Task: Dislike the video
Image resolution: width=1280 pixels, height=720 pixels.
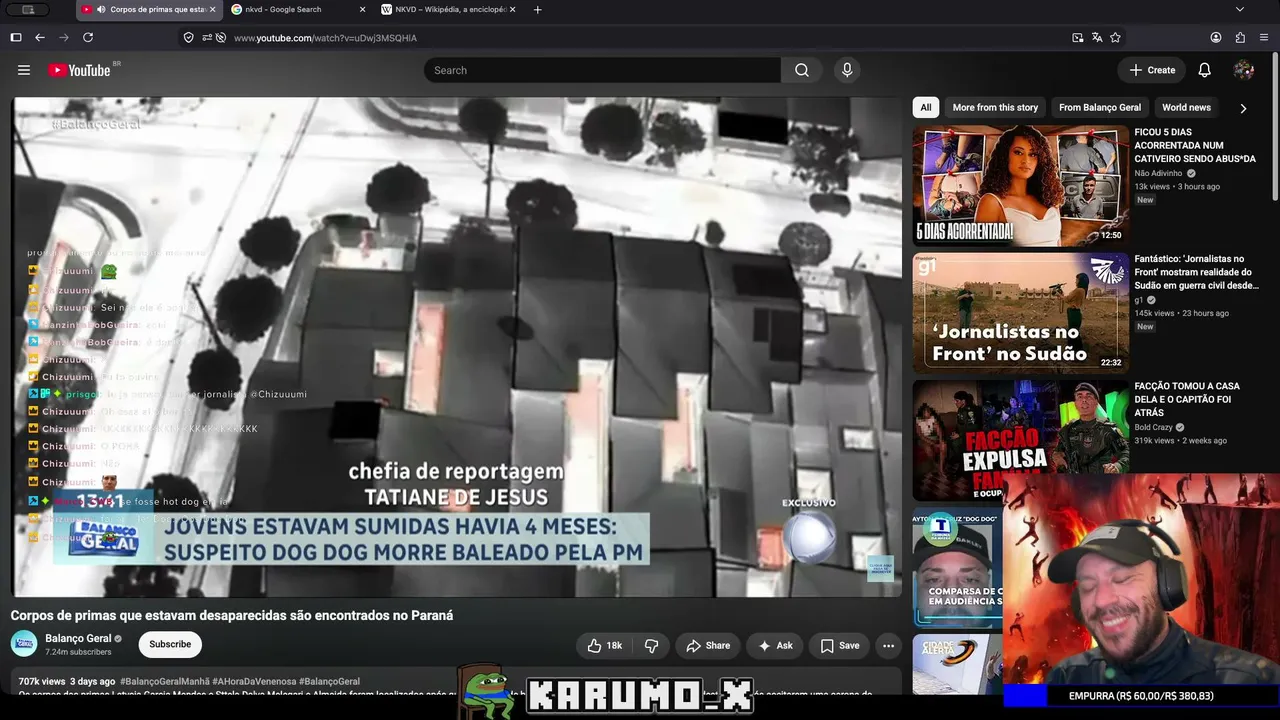Action: click(x=651, y=646)
